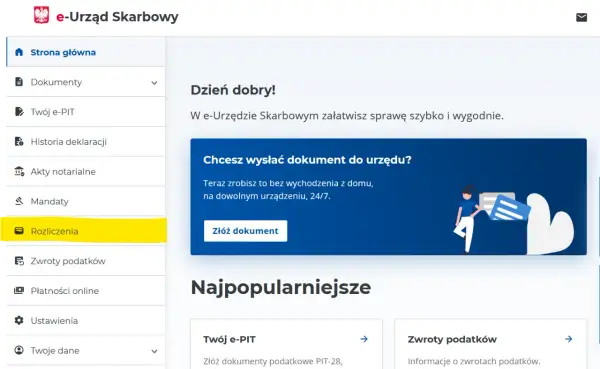Open Dokumenty menu item
Image resolution: width=600 pixels, height=369 pixels.
pos(86,82)
